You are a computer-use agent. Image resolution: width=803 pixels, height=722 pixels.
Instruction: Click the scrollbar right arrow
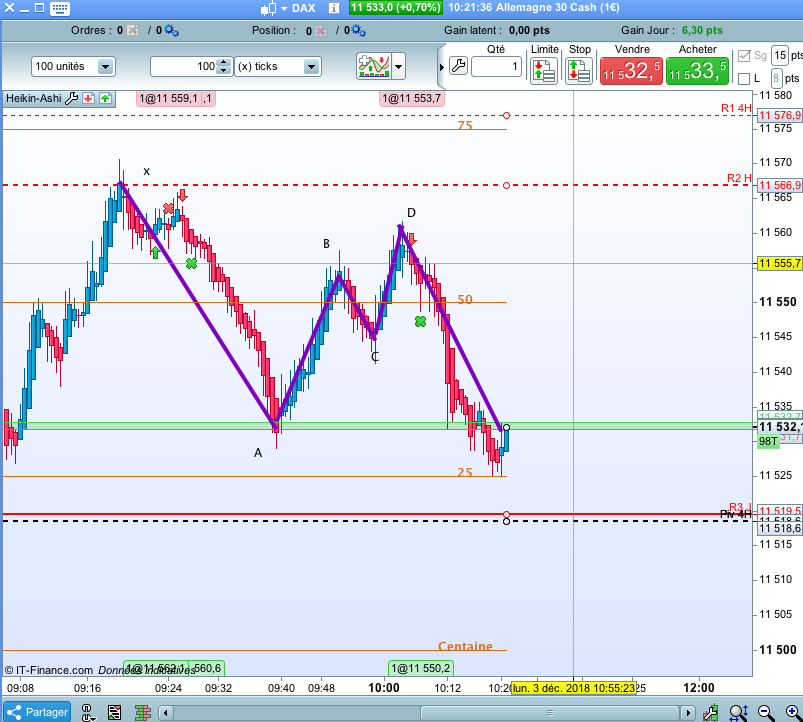tap(688, 712)
